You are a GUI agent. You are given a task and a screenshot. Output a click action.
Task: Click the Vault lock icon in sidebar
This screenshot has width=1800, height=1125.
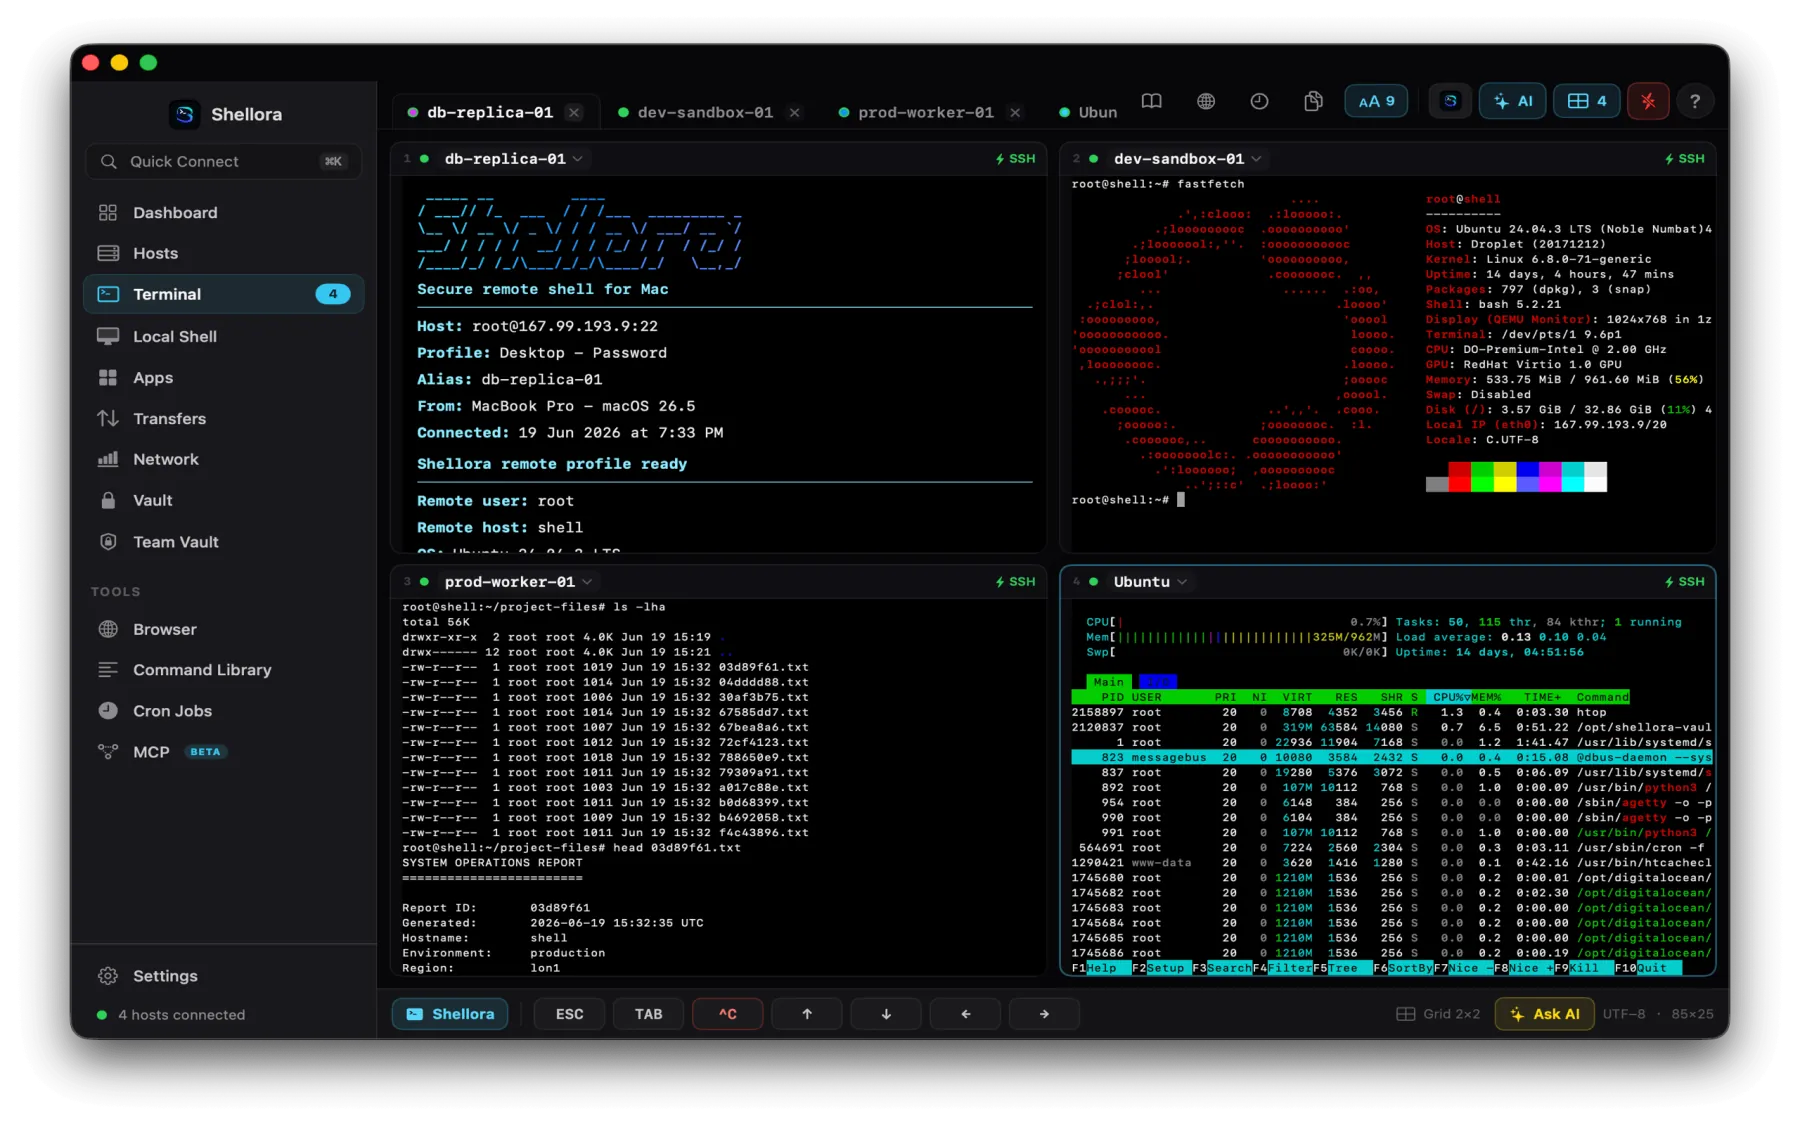tap(108, 500)
